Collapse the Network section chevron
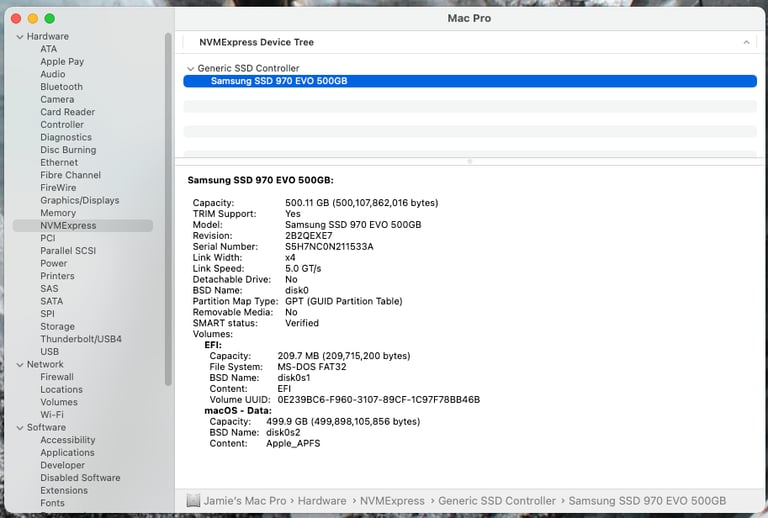This screenshot has height=518, width=768. coord(20,365)
